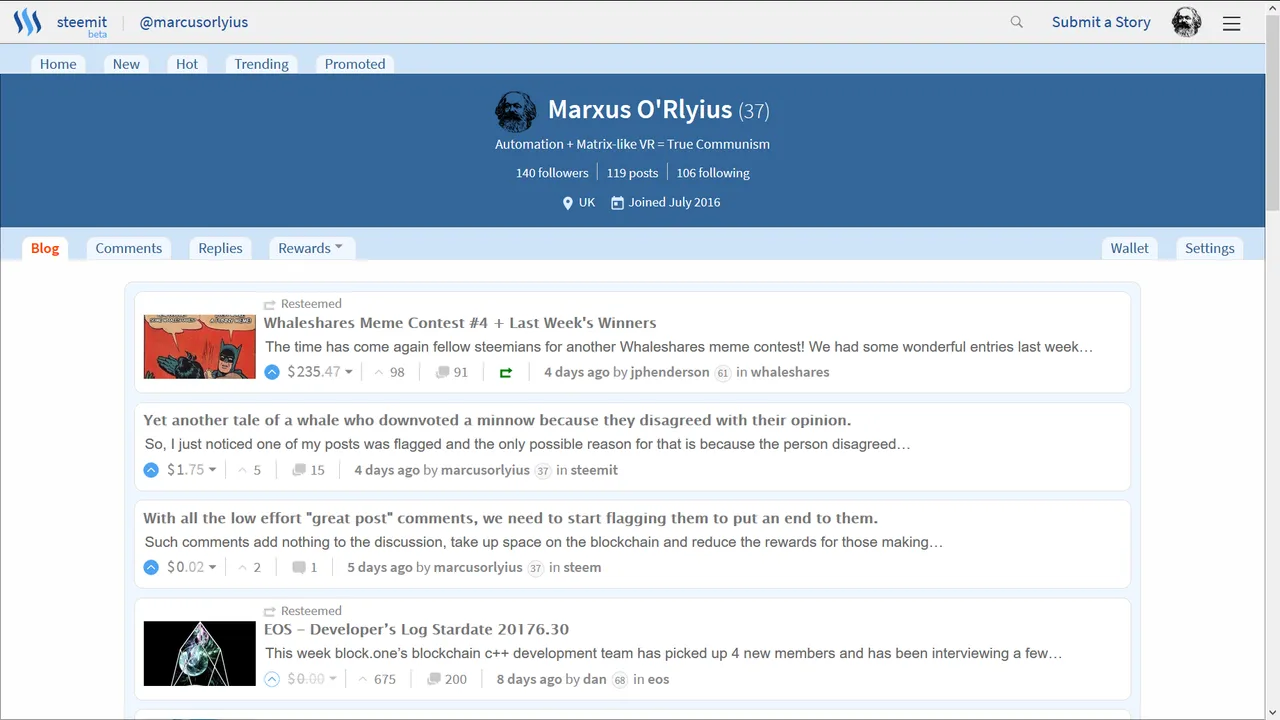The width and height of the screenshot is (1280, 720).
Task: Show the 98 votes list
Action: tap(389, 372)
